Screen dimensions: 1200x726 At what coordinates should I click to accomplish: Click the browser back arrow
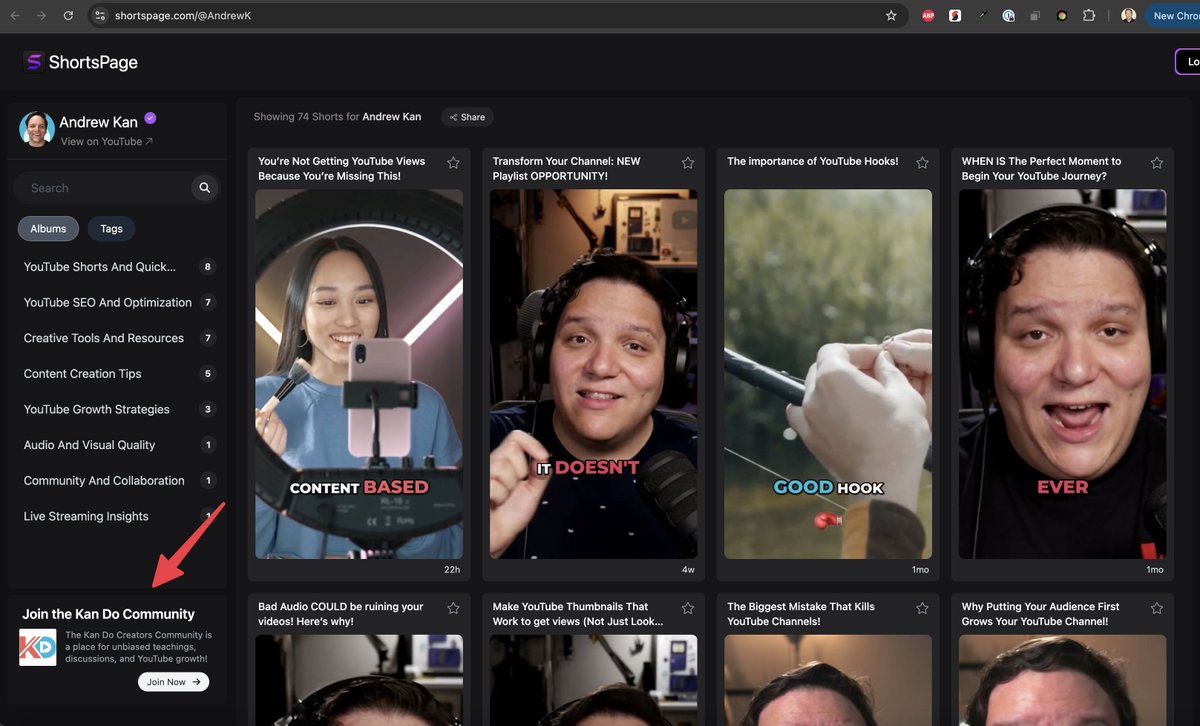tap(16, 16)
